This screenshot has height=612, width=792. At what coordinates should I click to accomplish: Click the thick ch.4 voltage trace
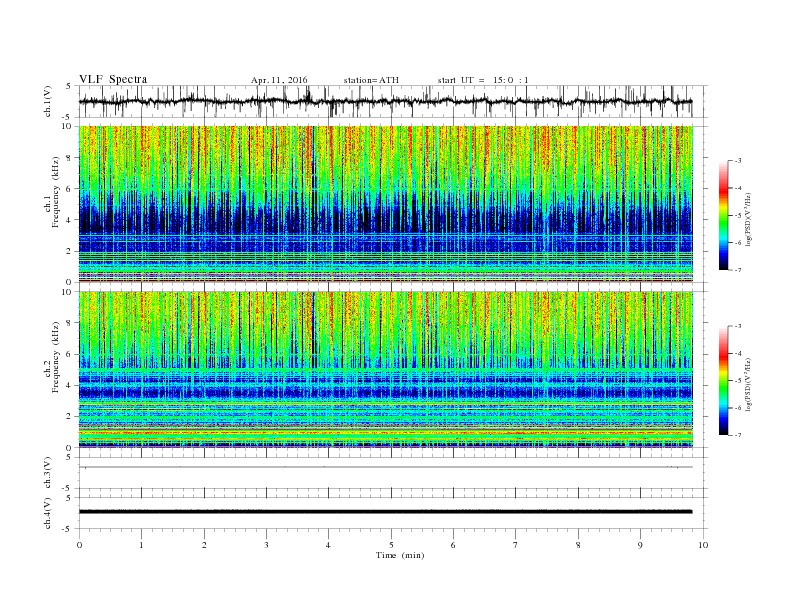tap(385, 512)
